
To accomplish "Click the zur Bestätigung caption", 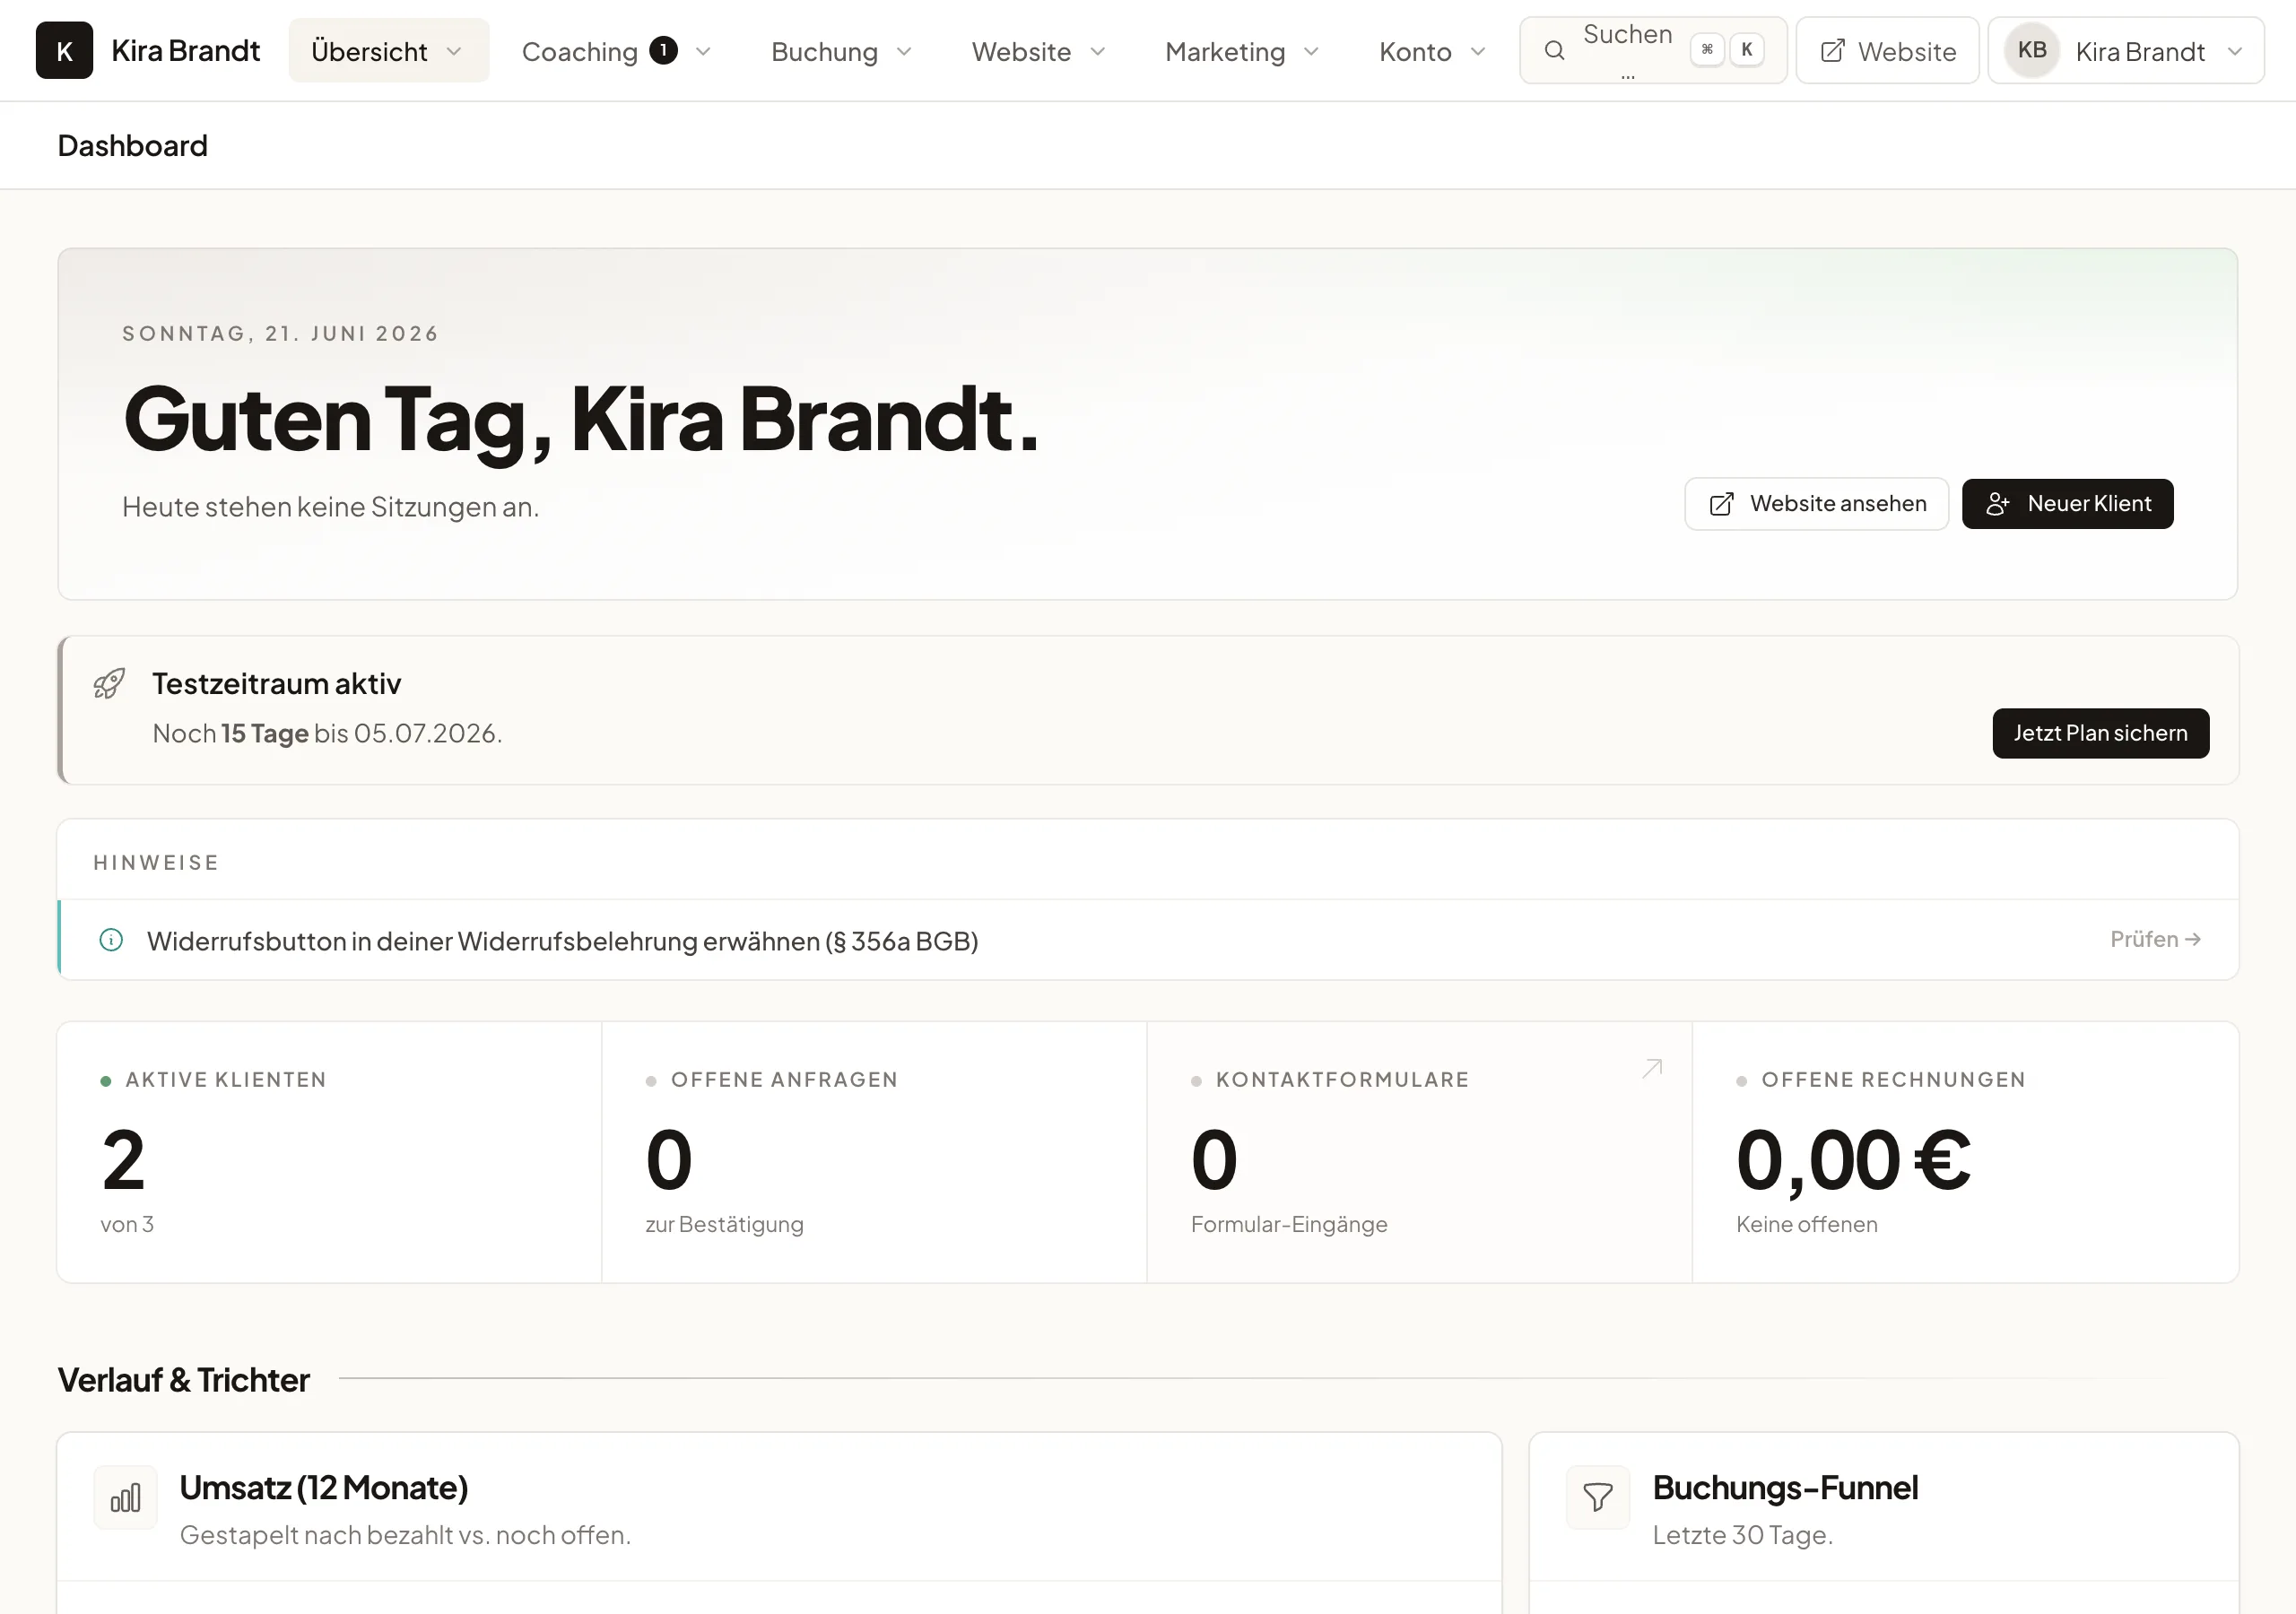I will coord(724,1224).
